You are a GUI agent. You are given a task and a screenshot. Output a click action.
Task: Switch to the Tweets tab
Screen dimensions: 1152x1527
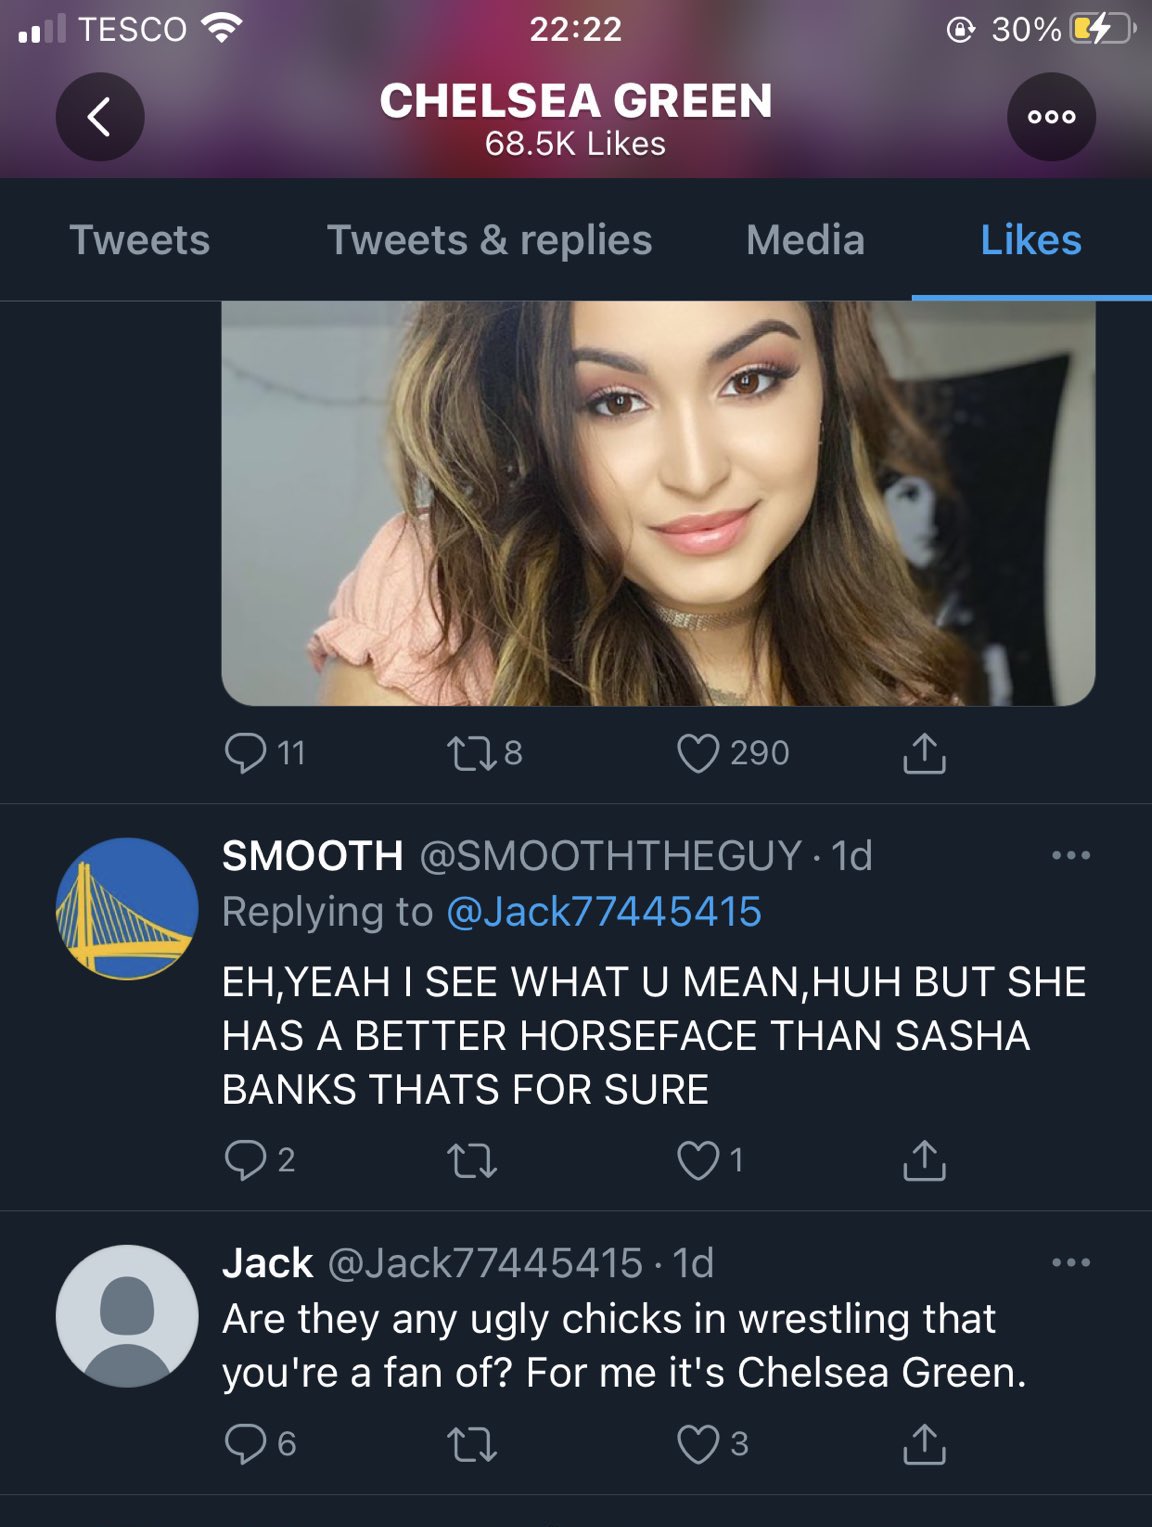[140, 240]
